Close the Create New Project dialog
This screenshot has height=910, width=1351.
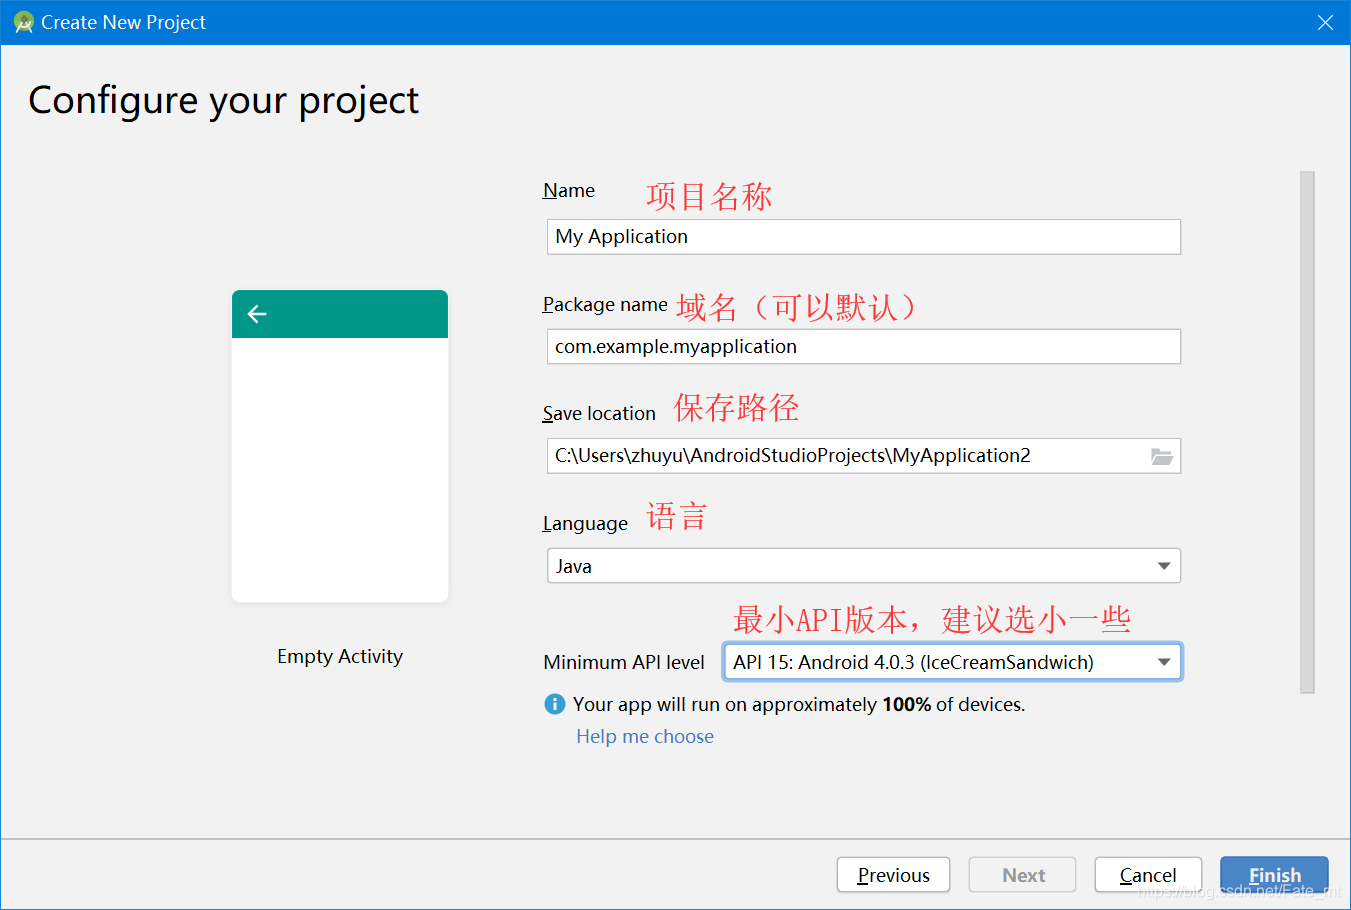pyautogui.click(x=1325, y=22)
